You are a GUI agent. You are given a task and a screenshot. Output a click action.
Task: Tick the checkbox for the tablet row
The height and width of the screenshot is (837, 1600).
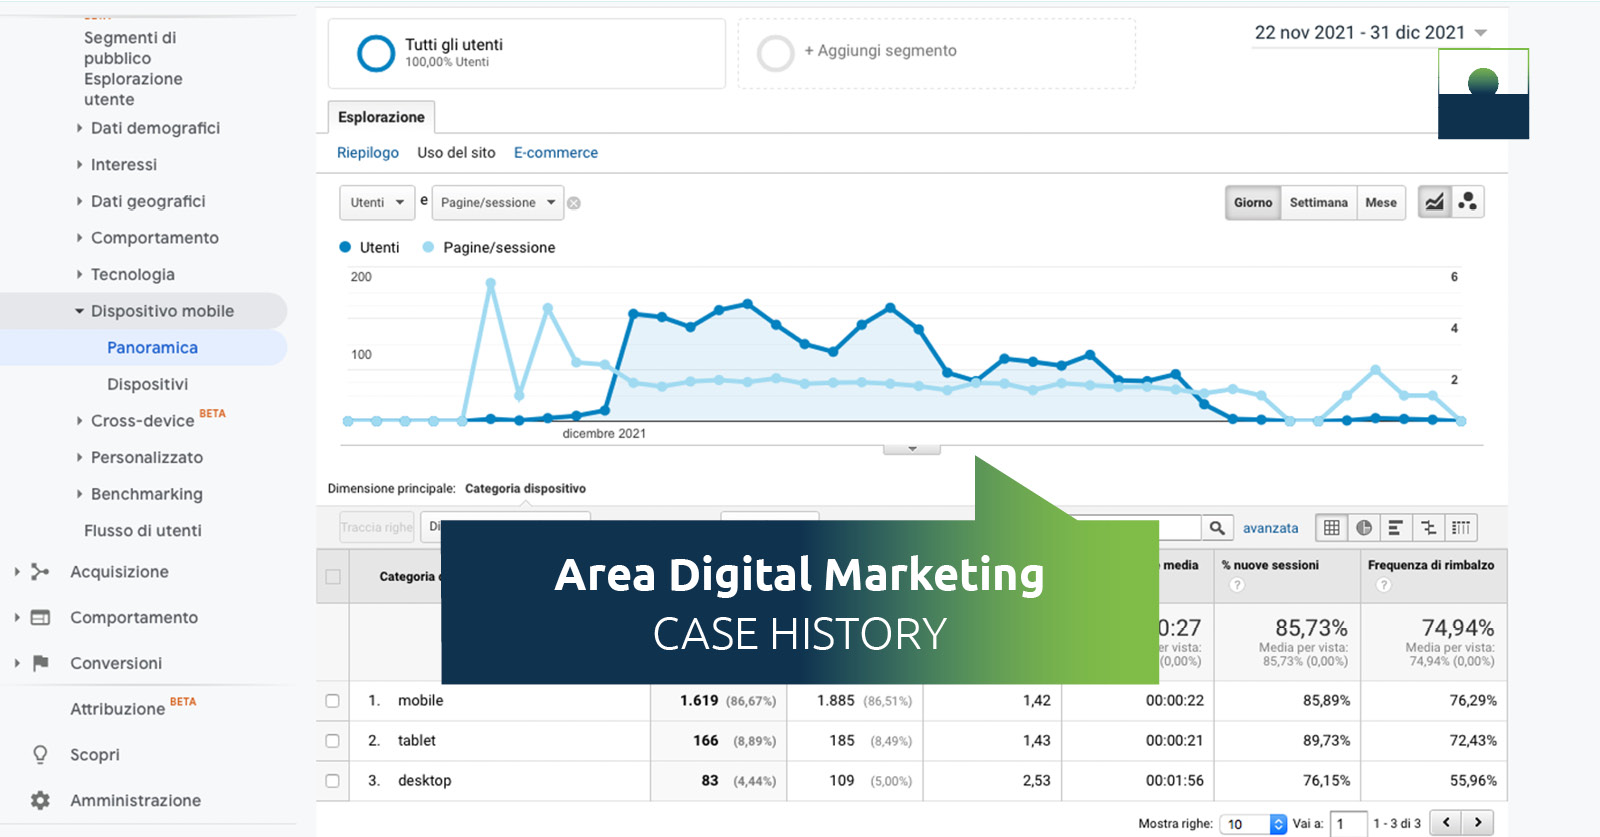click(x=333, y=741)
